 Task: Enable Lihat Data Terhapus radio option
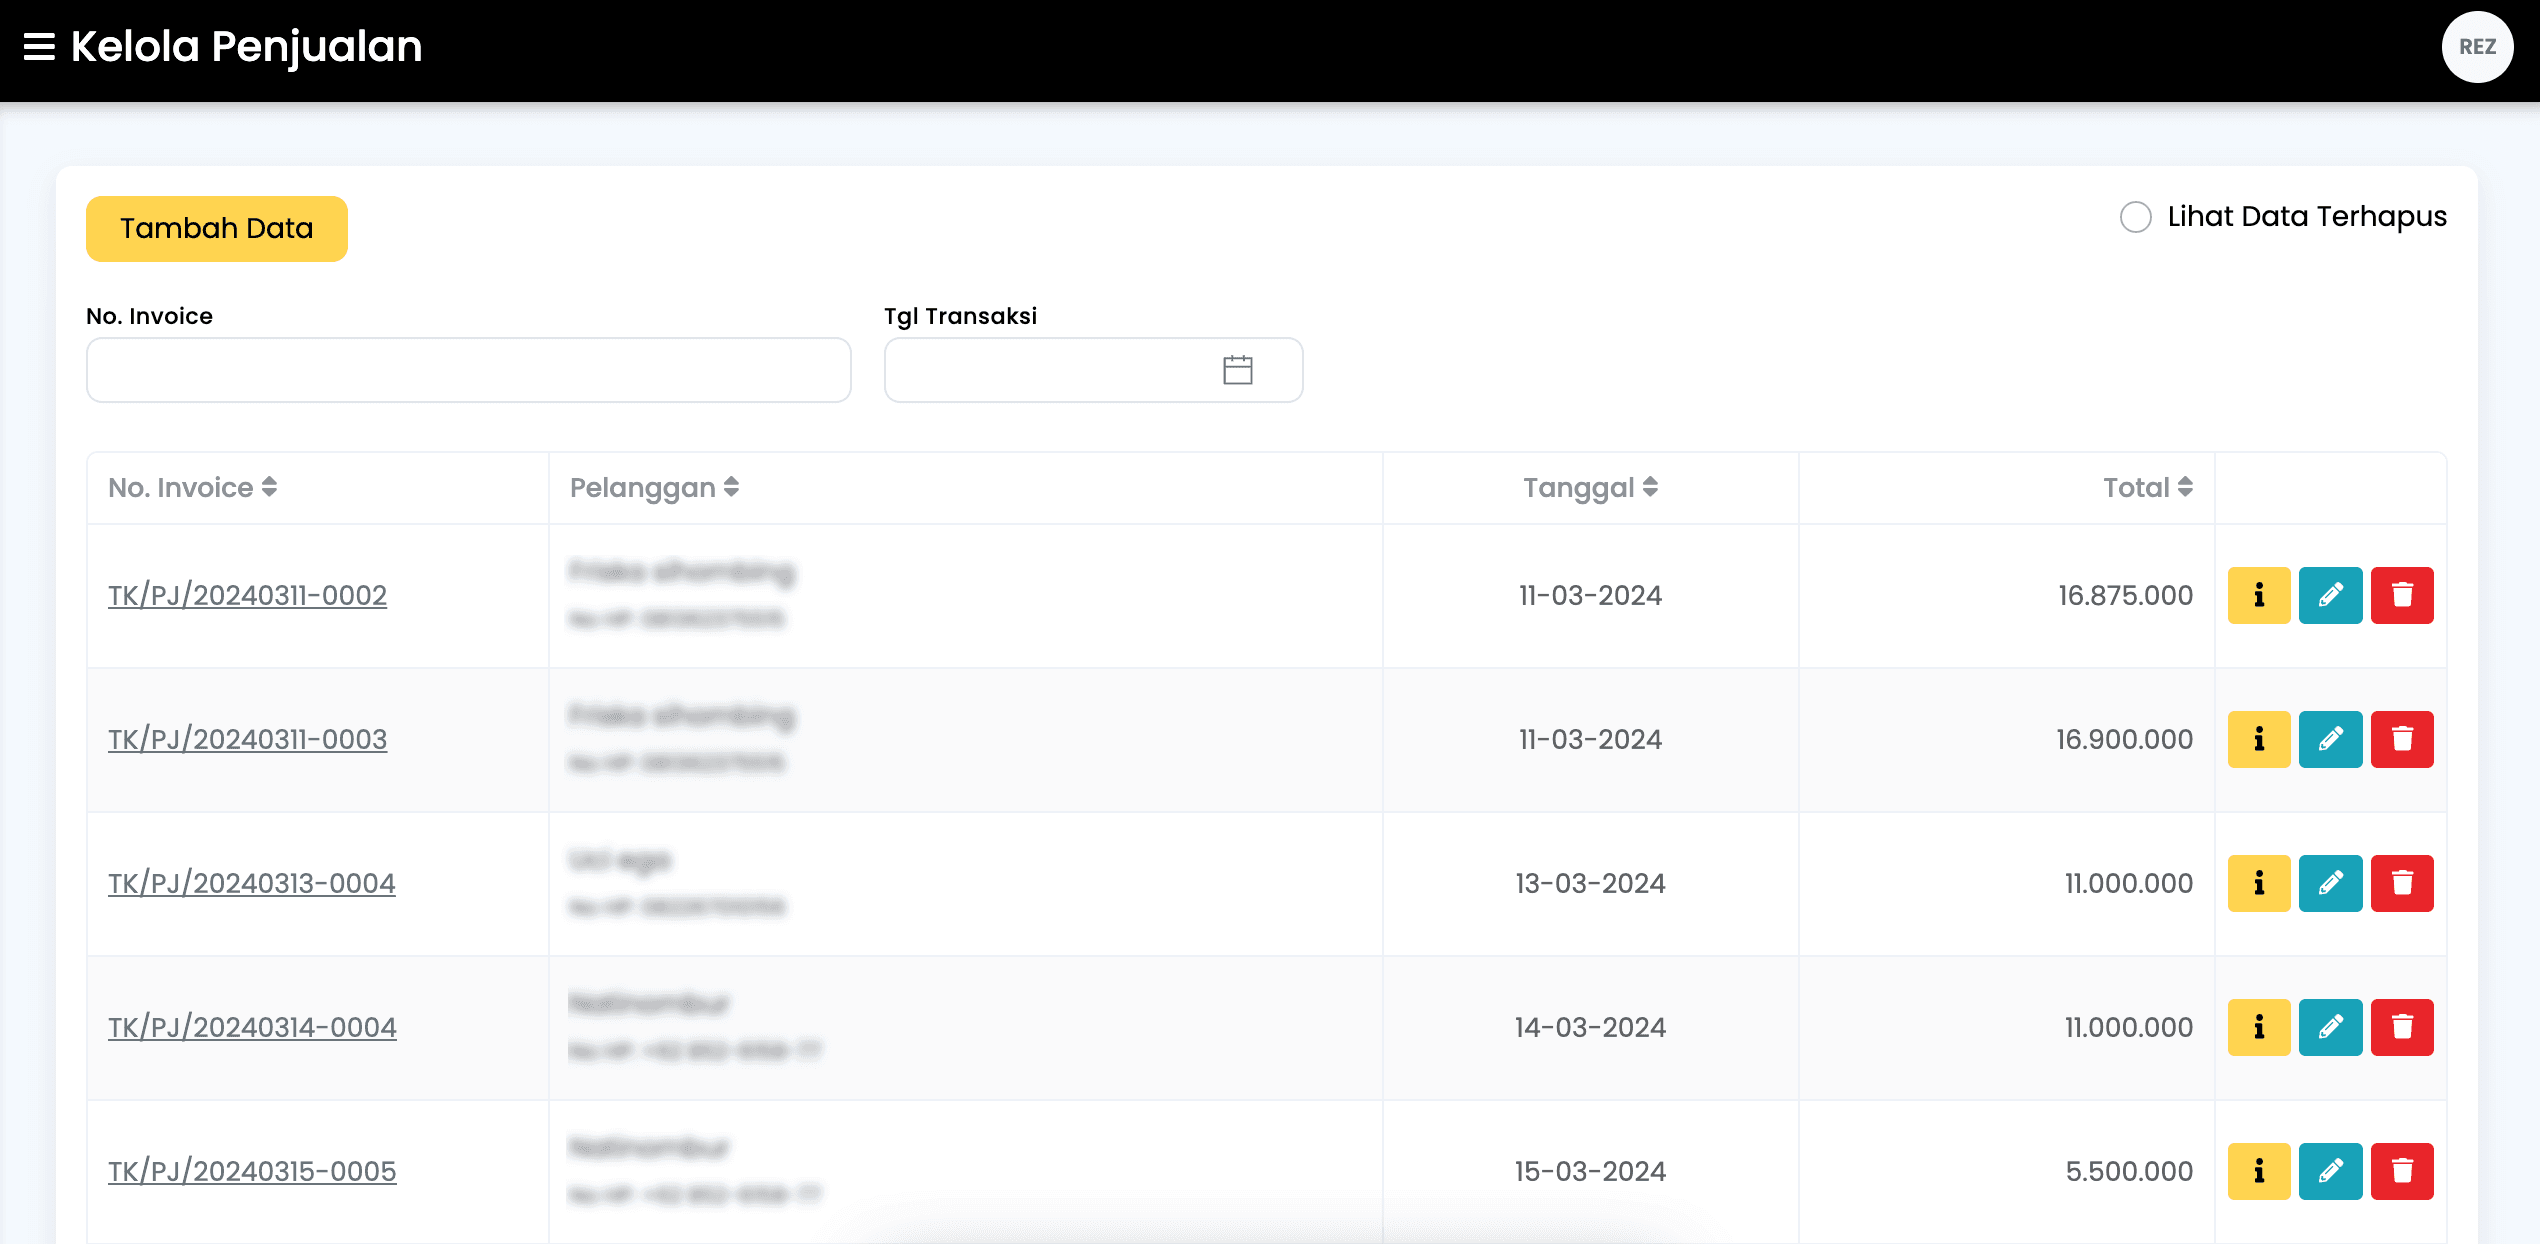click(2135, 217)
